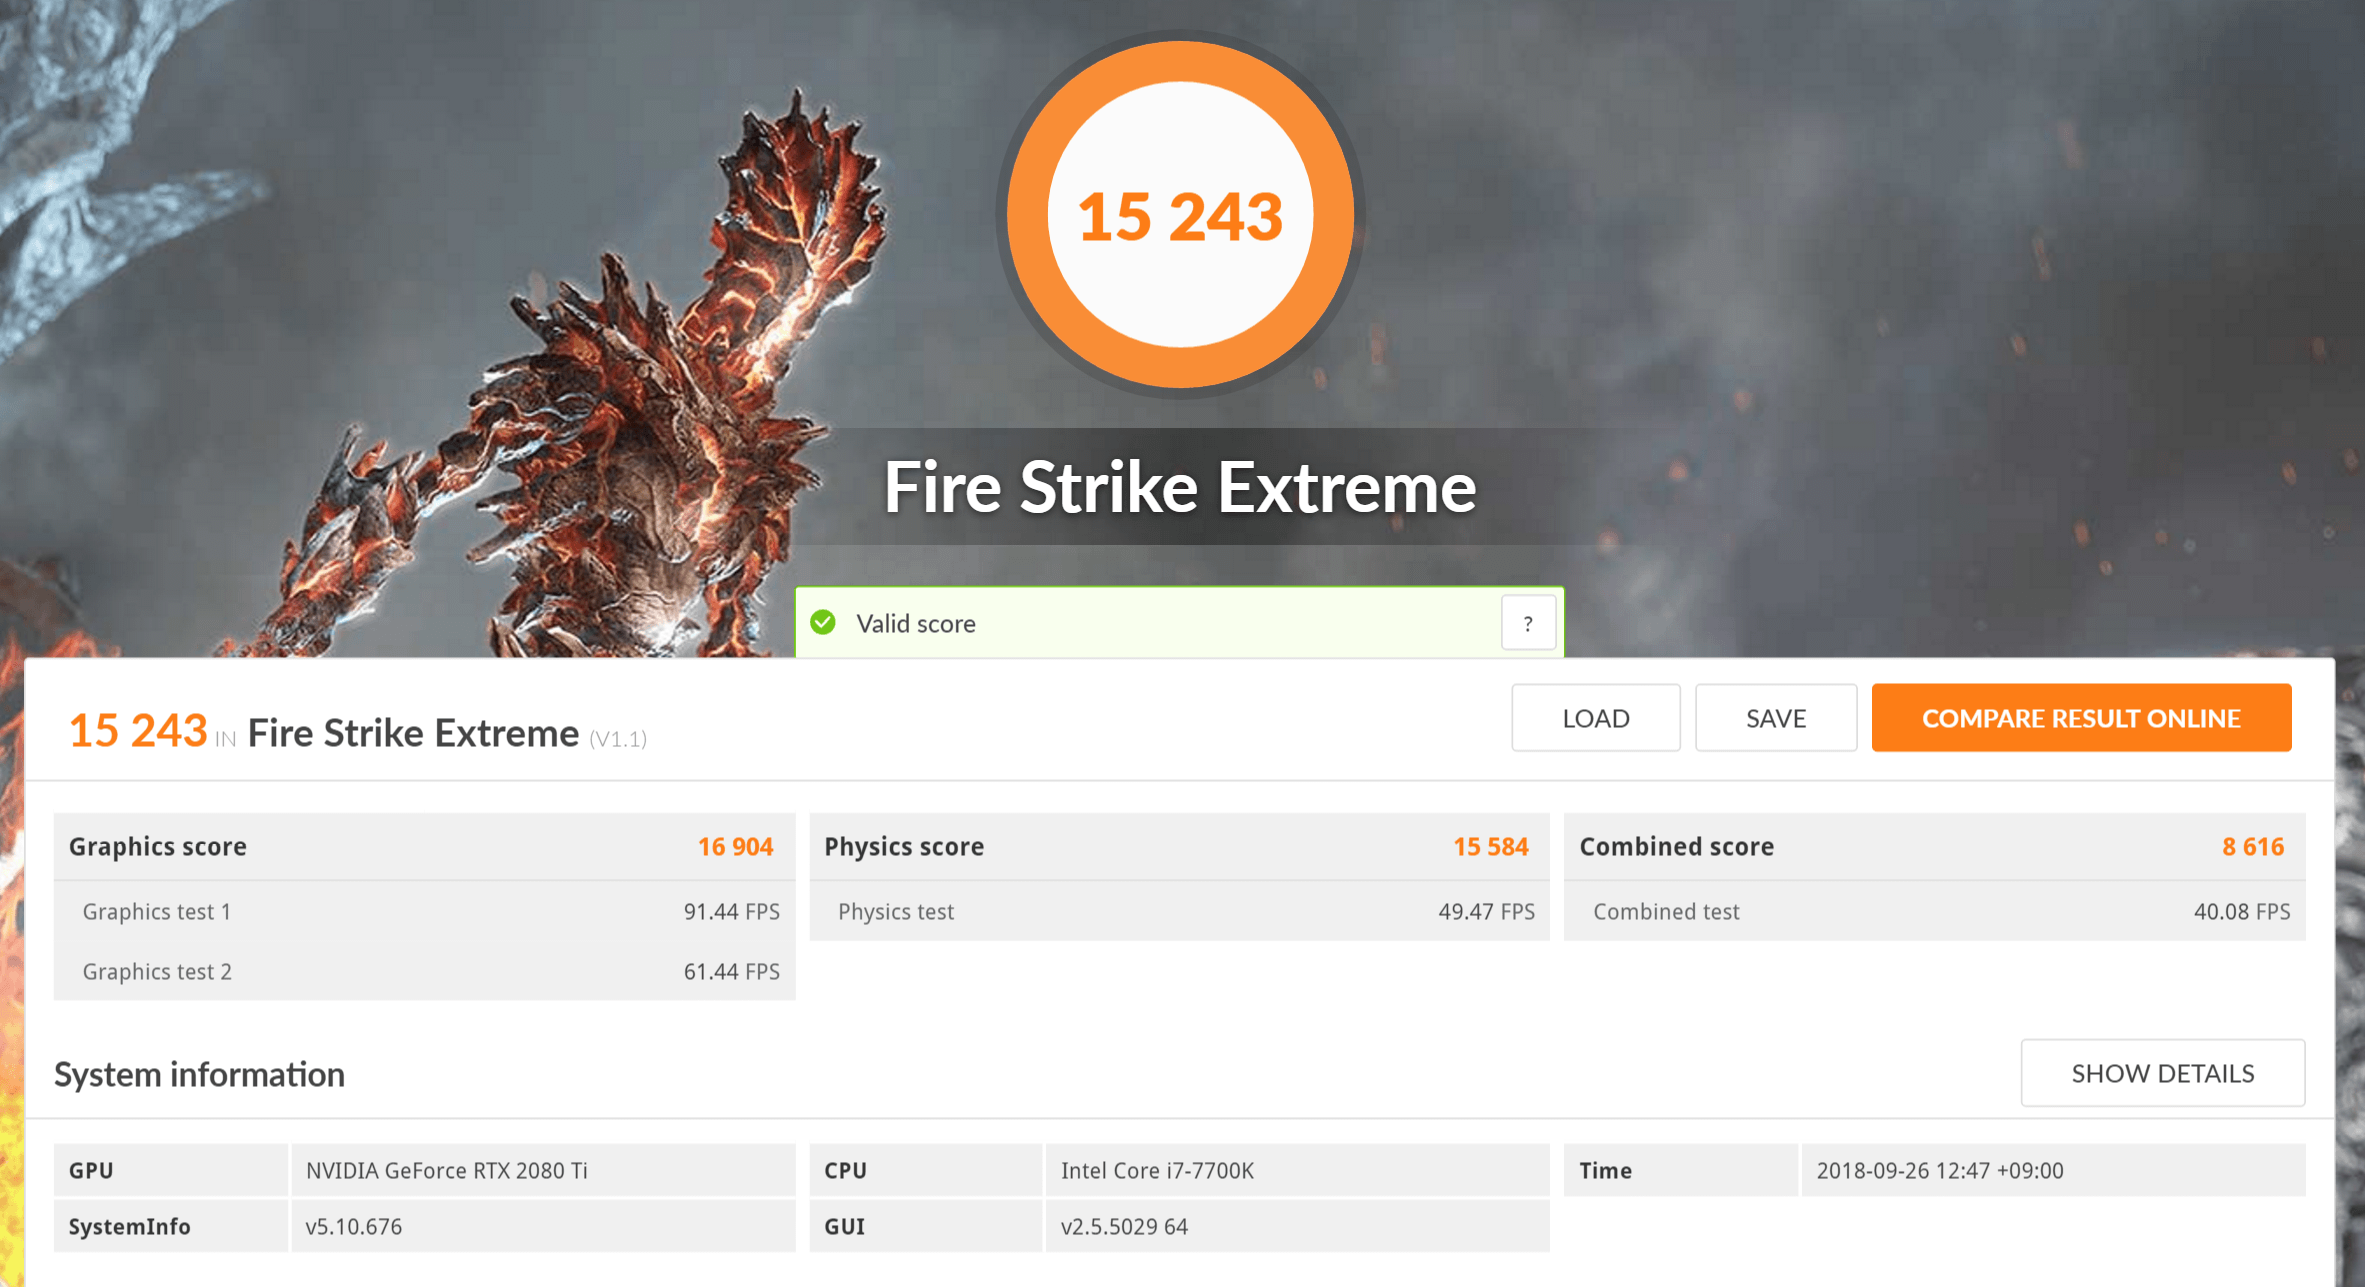This screenshot has width=2365, height=1287.
Task: Click the orange 15 243 in the result header
Action: (138, 731)
